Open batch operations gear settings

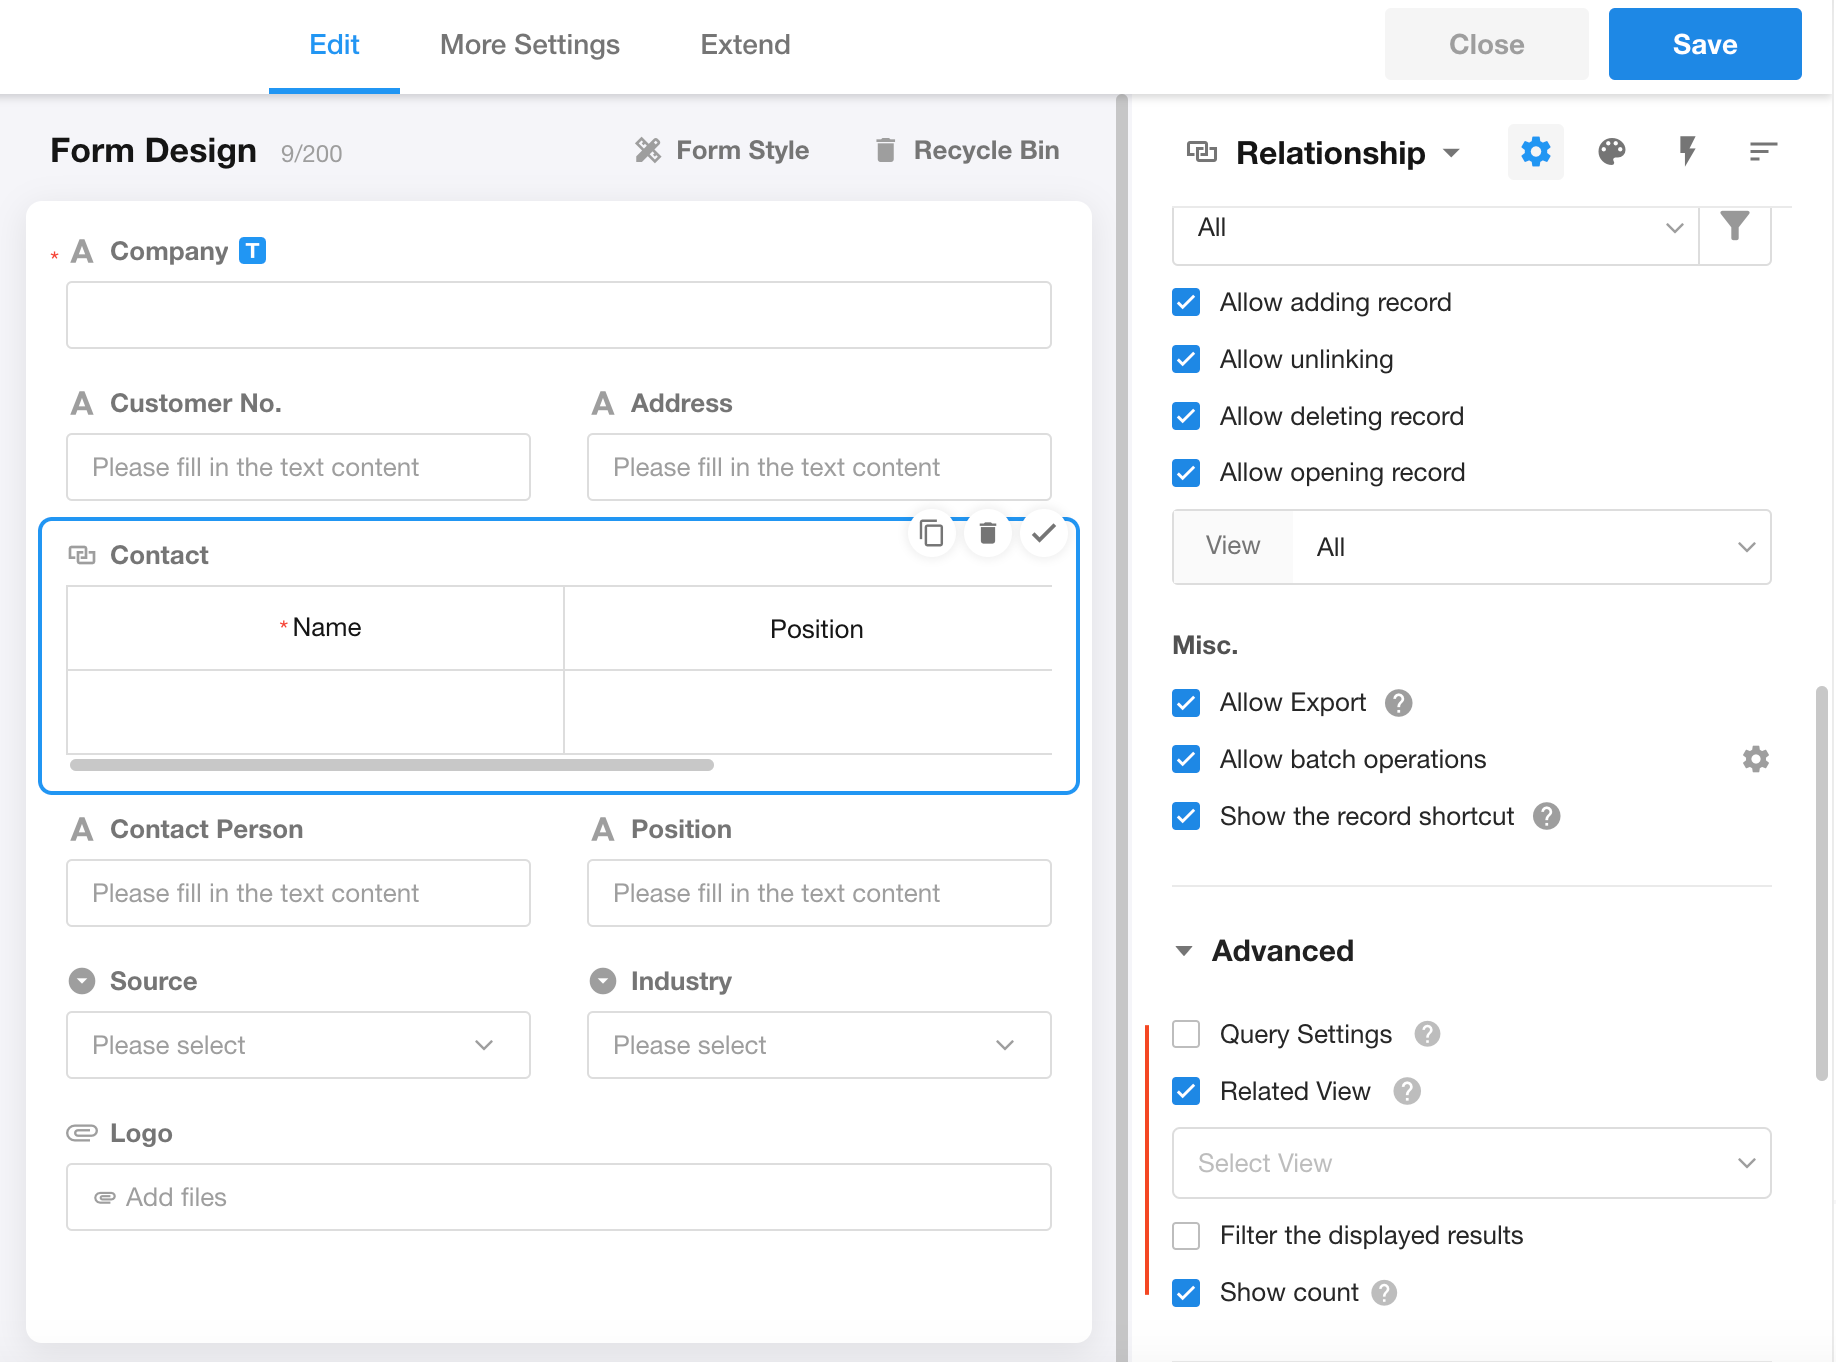pos(1755,760)
